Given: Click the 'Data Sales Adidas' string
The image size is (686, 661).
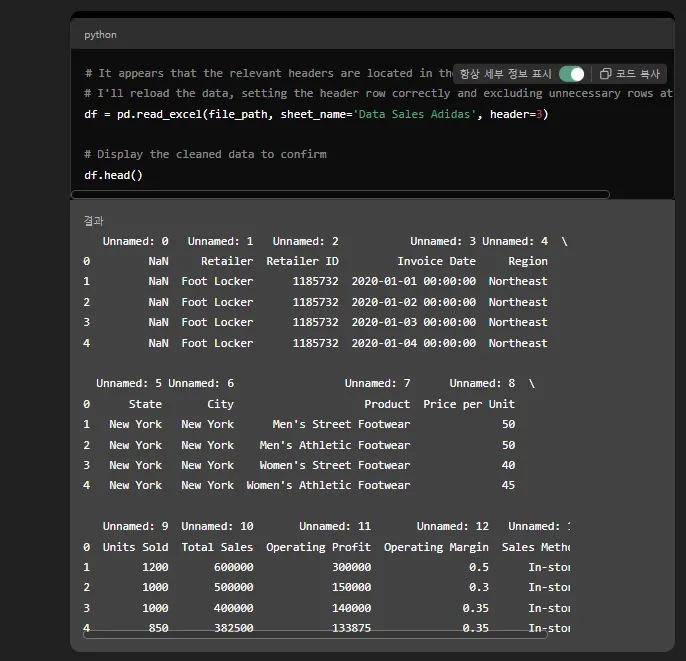Looking at the screenshot, I should coord(414,114).
